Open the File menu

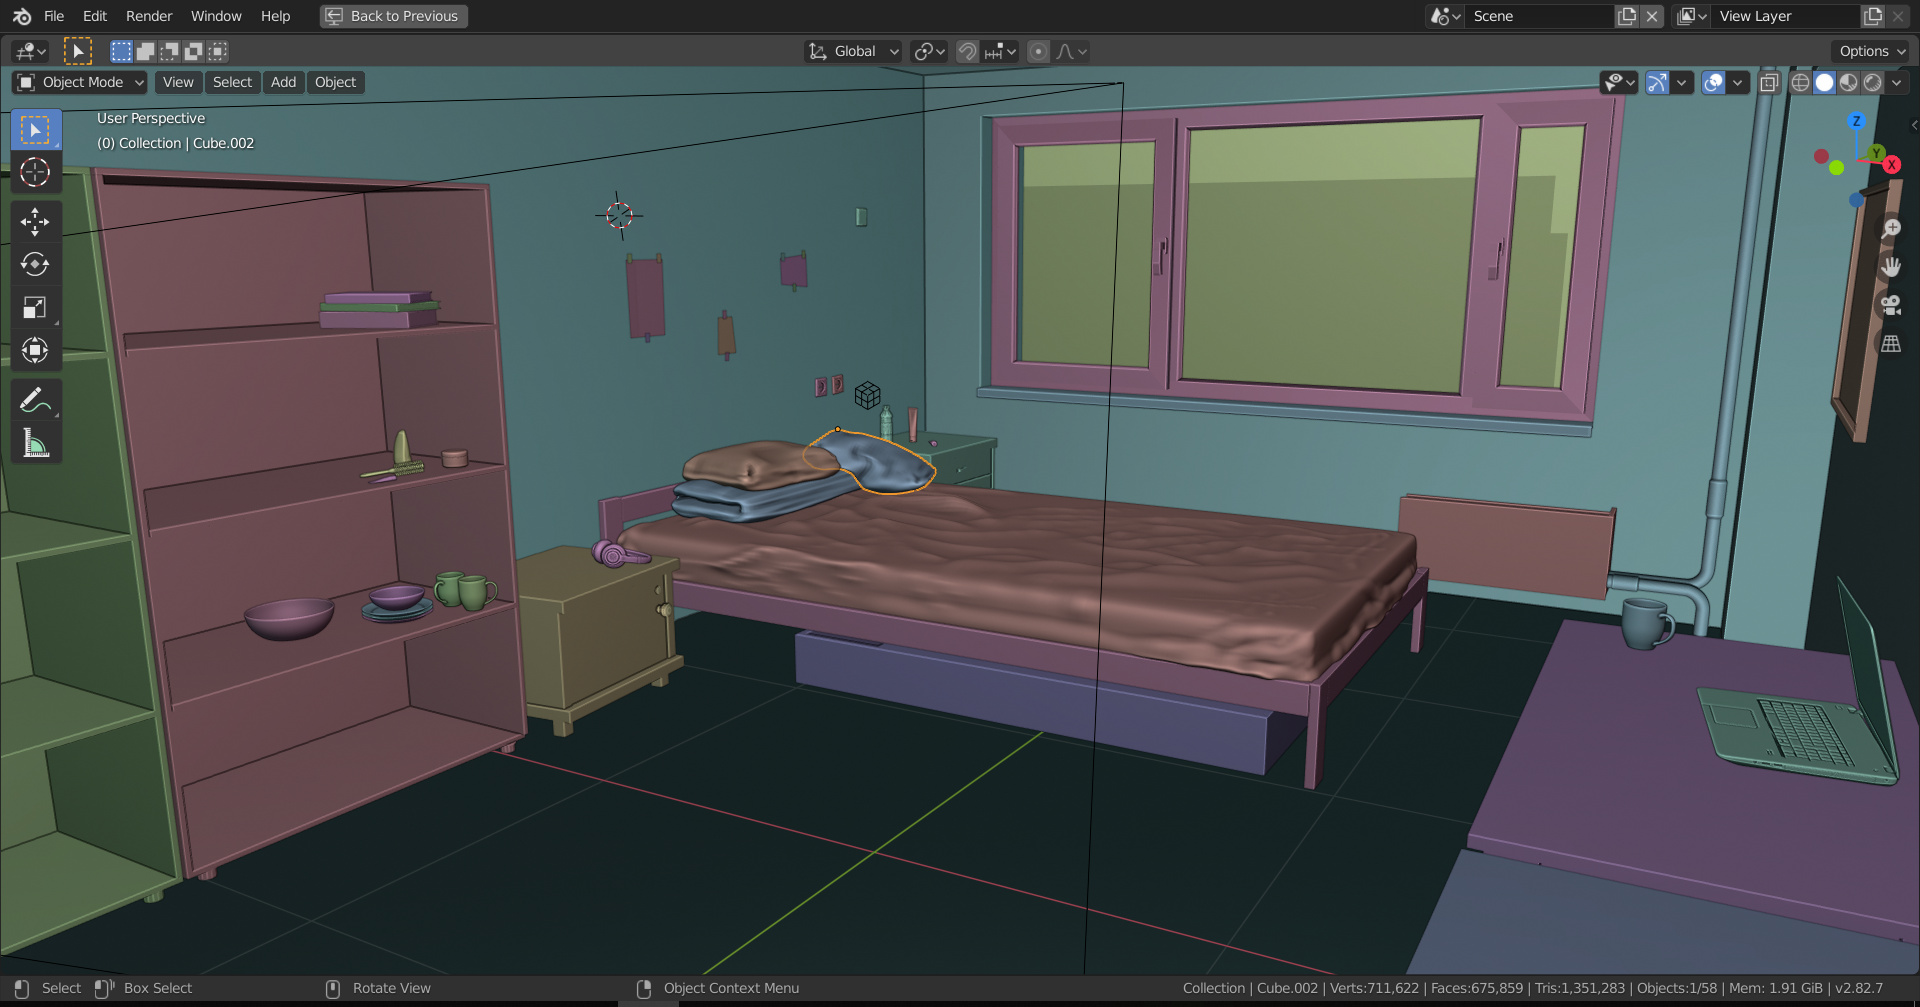(x=54, y=16)
